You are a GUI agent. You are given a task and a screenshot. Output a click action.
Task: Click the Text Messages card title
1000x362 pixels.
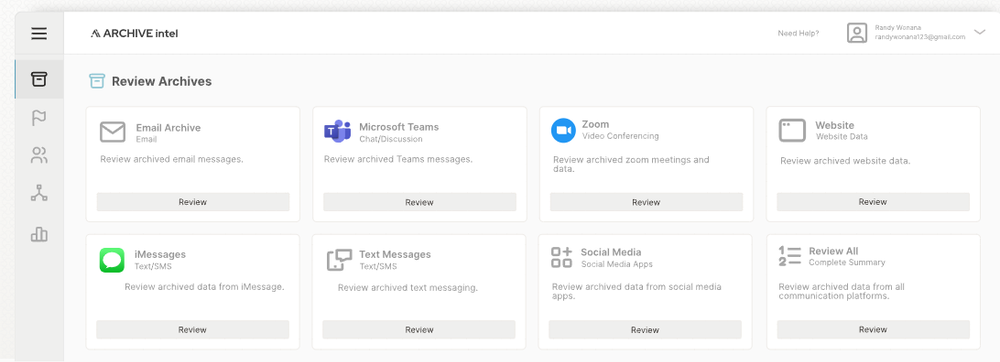(395, 254)
